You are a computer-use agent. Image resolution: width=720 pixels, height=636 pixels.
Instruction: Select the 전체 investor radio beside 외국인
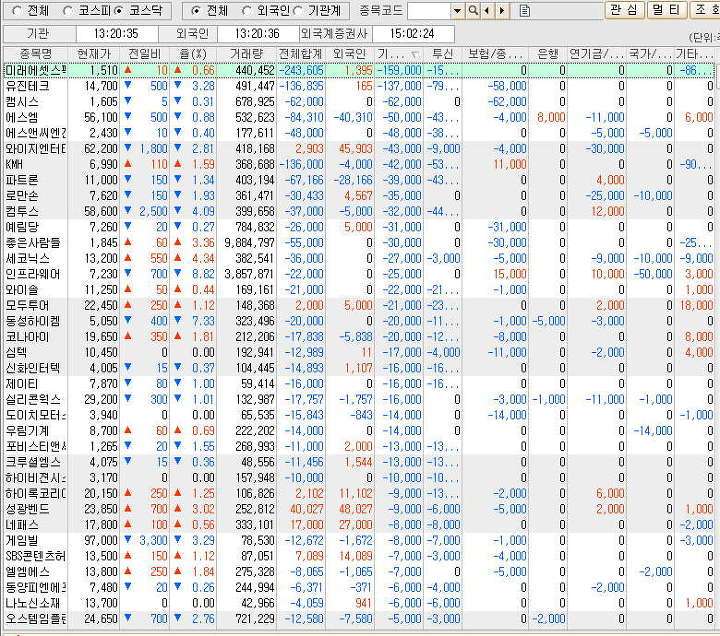(195, 11)
